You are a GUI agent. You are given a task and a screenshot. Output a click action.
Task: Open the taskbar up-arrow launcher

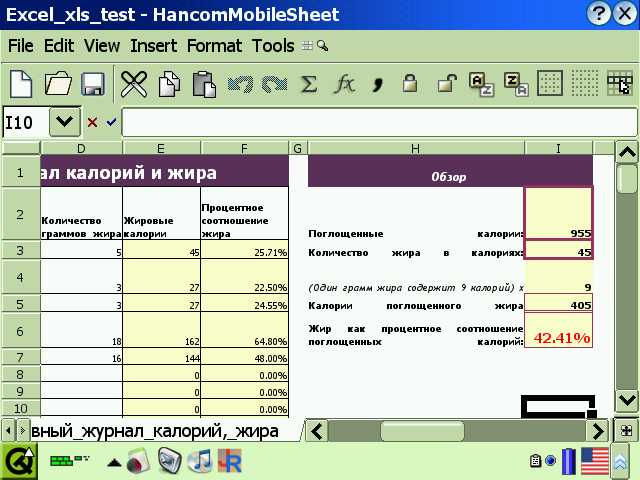point(114,462)
